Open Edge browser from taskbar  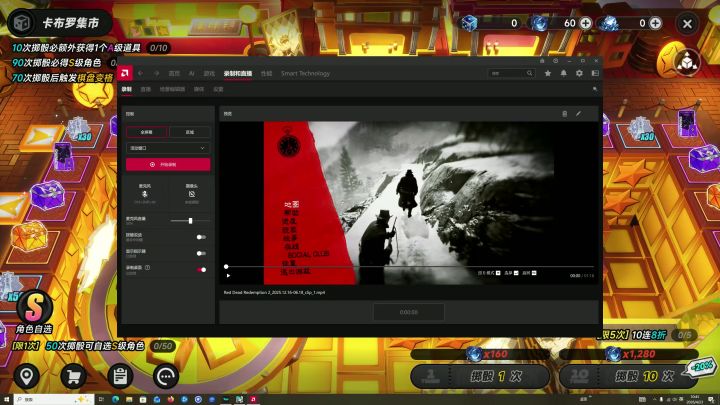pyautogui.click(x=115, y=399)
